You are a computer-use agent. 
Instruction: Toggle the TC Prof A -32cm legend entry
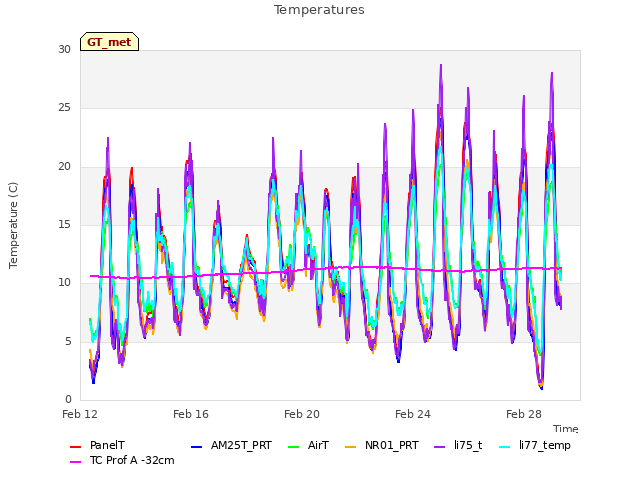pos(122,460)
